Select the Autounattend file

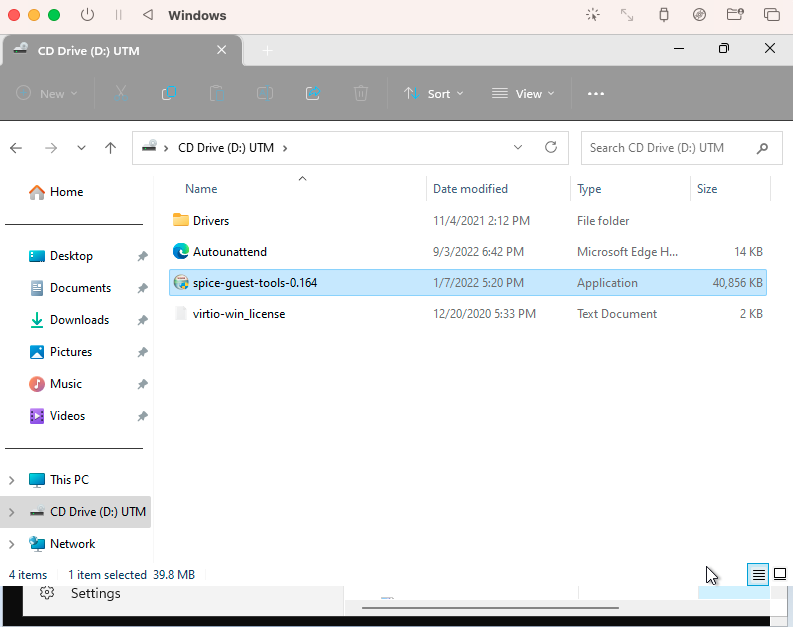(x=468, y=252)
